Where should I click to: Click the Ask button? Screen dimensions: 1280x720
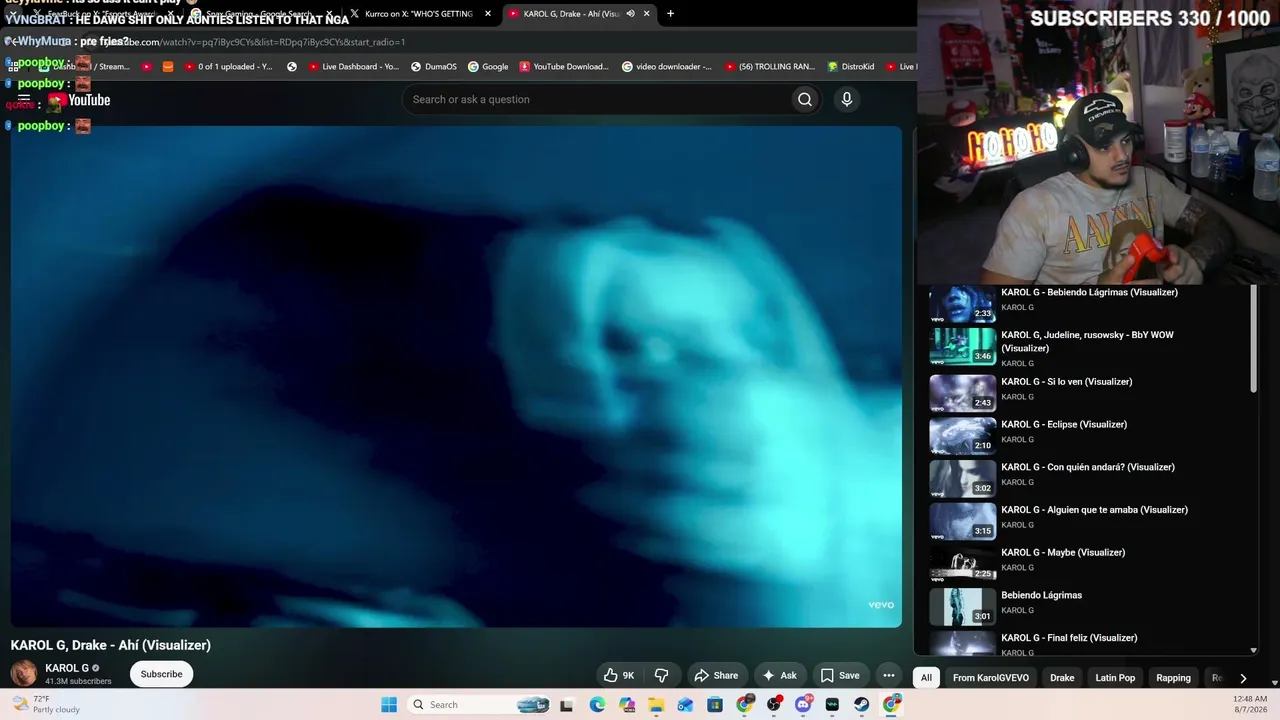pyautogui.click(x=779, y=675)
